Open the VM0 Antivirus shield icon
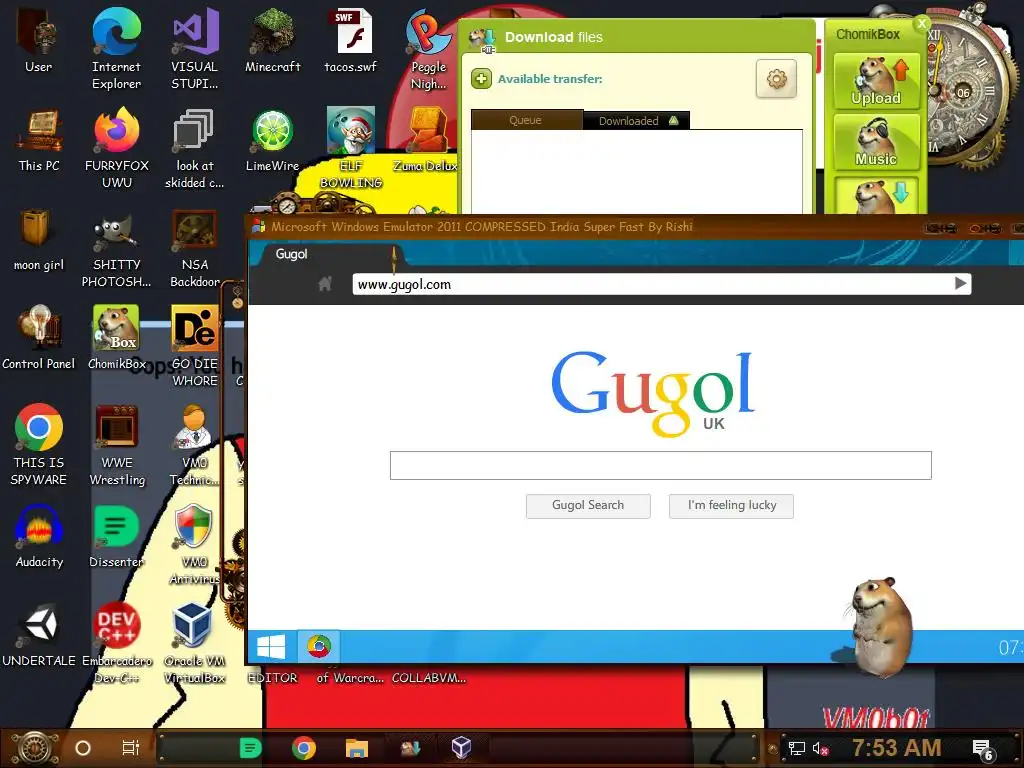 (x=195, y=543)
